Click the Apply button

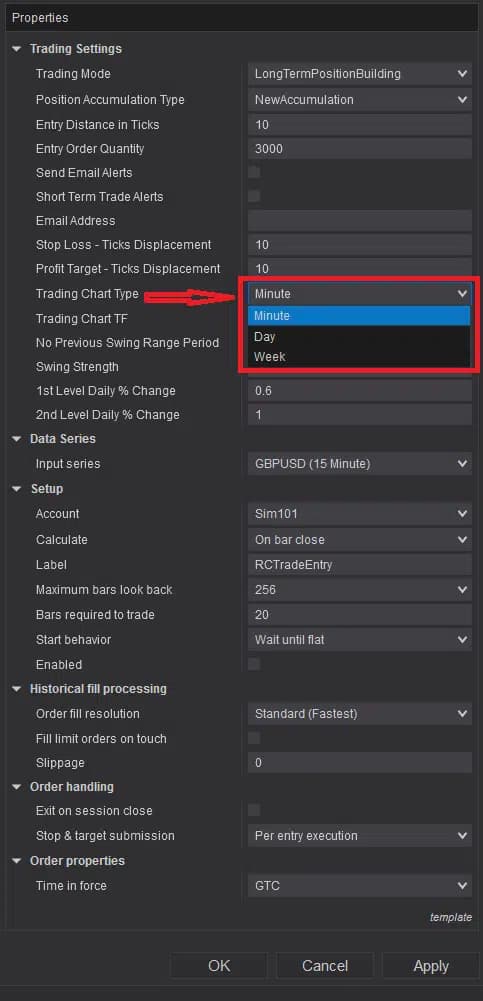click(431, 966)
